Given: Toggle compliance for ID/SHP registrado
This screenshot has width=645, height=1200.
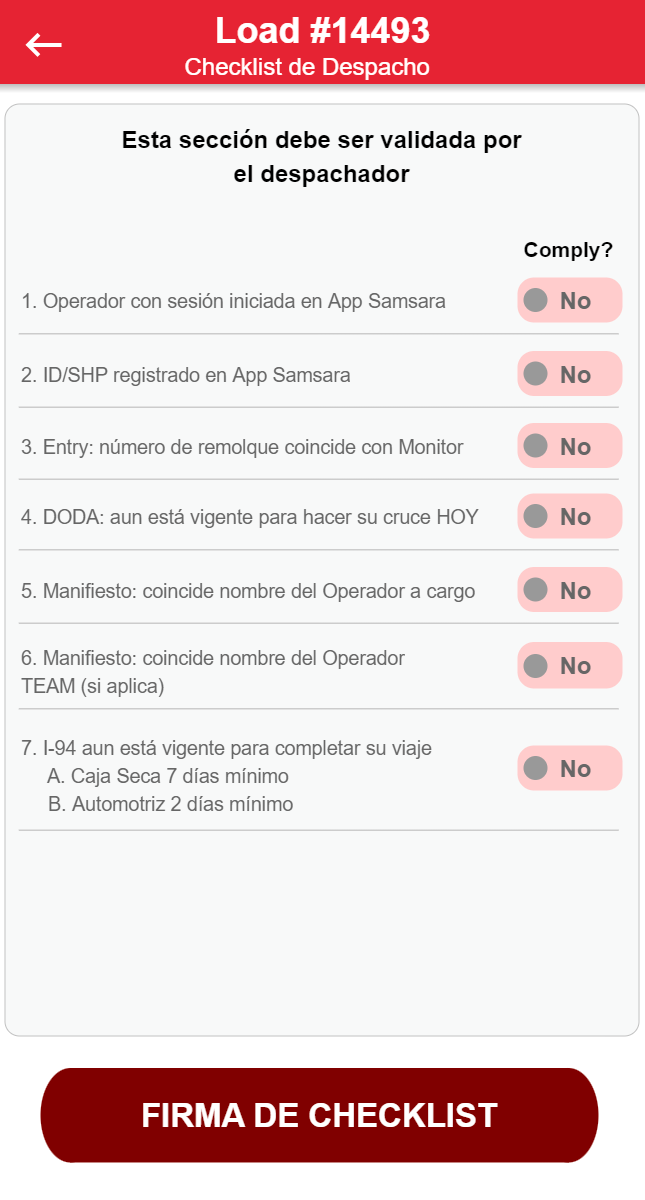Looking at the screenshot, I should click(569, 374).
